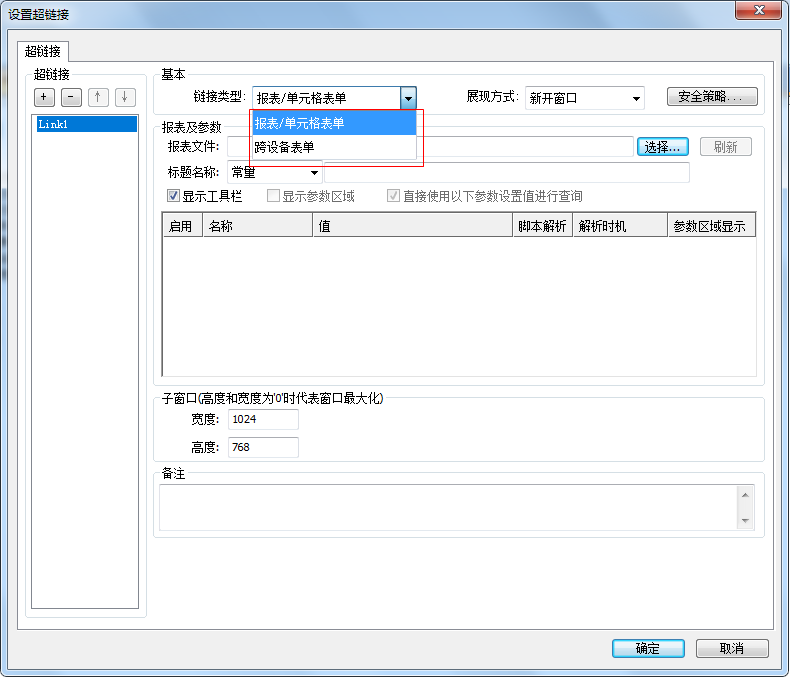
Task: Select 报表/单元格表单 from the list
Action: (333, 123)
